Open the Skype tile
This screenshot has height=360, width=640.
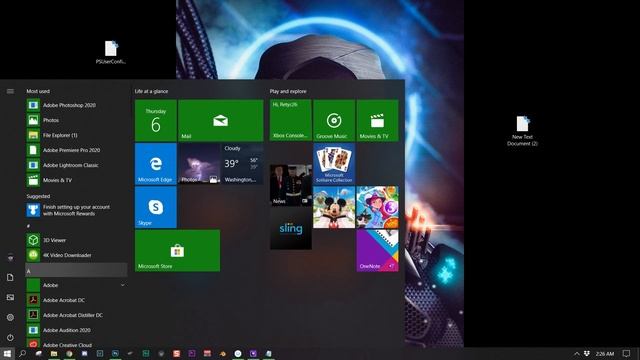(156, 207)
